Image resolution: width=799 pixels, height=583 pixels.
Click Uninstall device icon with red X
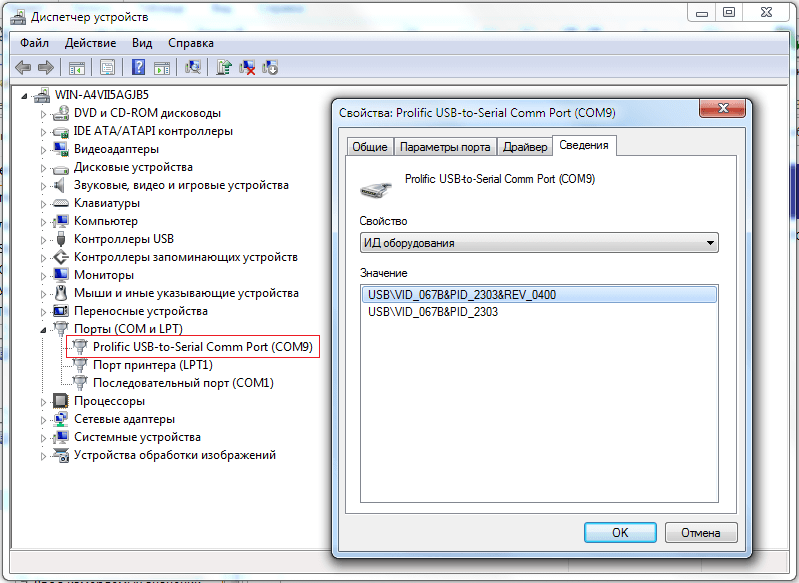[x=247, y=67]
